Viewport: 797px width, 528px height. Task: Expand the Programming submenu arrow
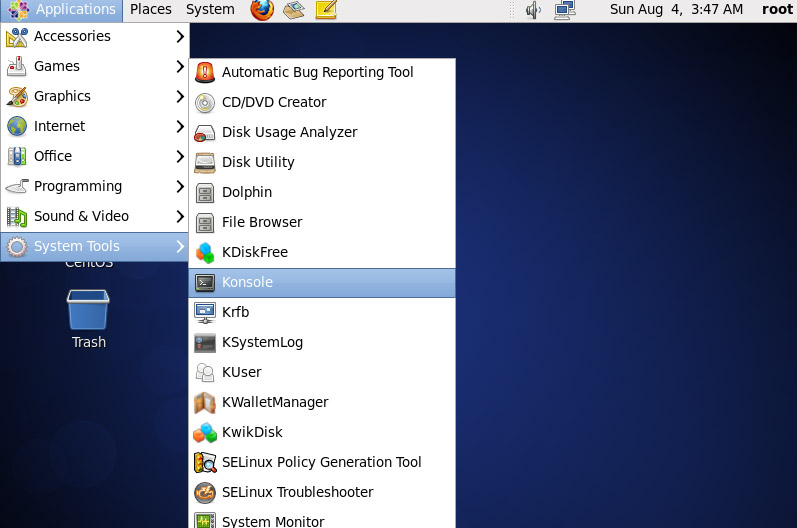(x=180, y=186)
